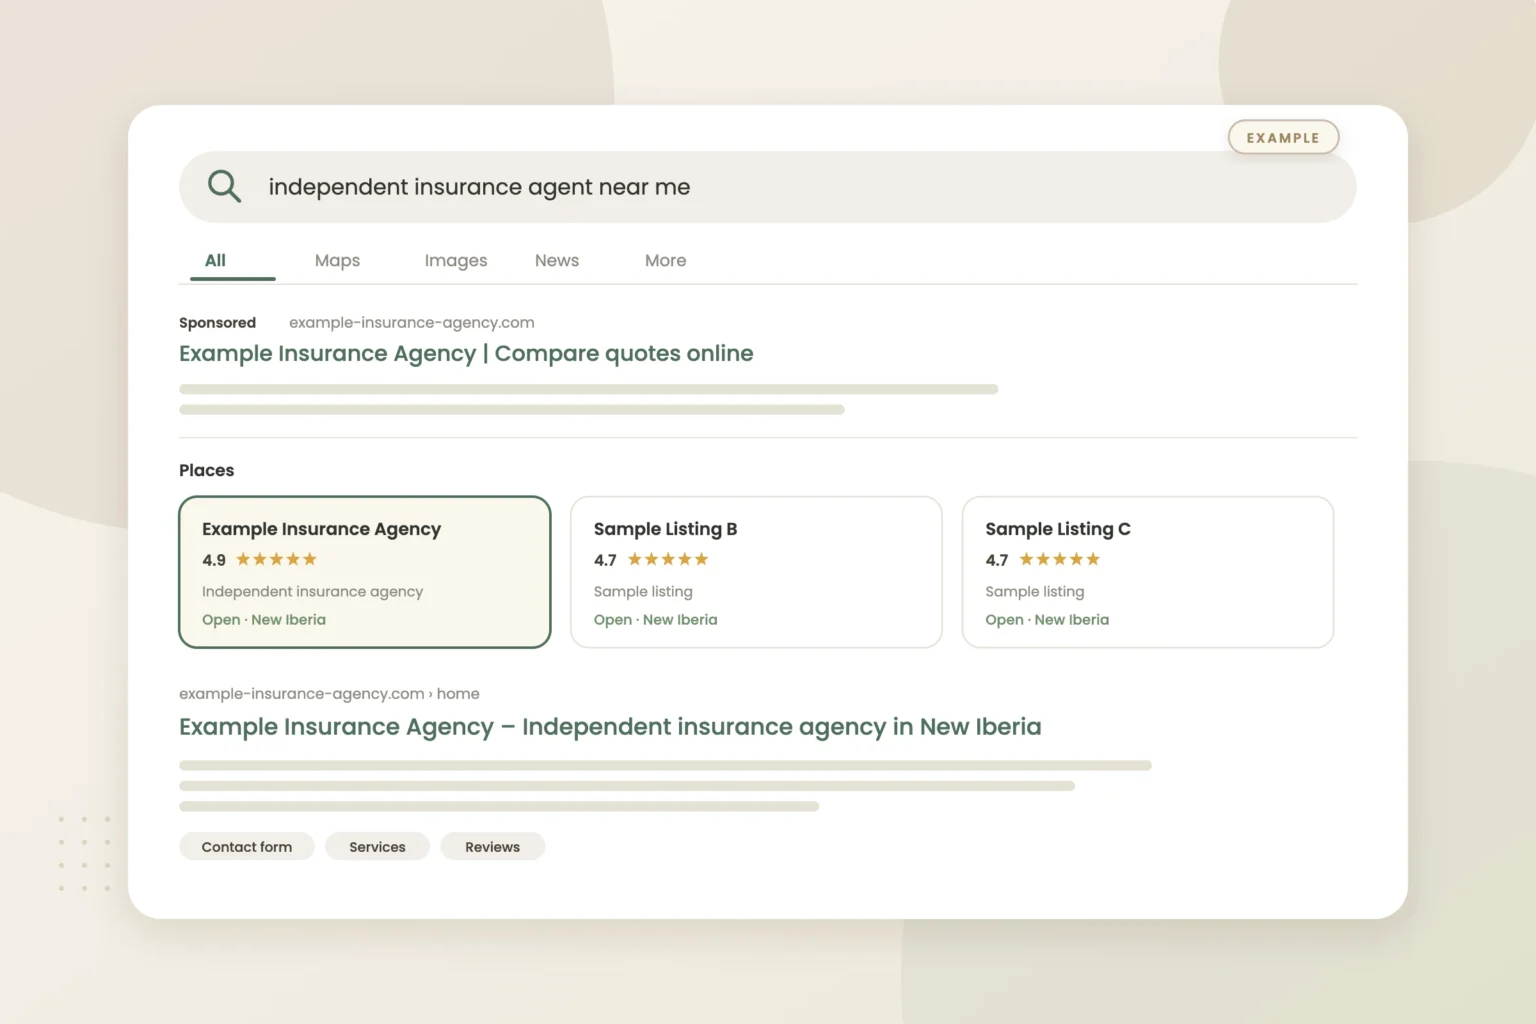1536x1024 pixels.
Task: Switch to the Maps tab
Action: click(x=337, y=260)
